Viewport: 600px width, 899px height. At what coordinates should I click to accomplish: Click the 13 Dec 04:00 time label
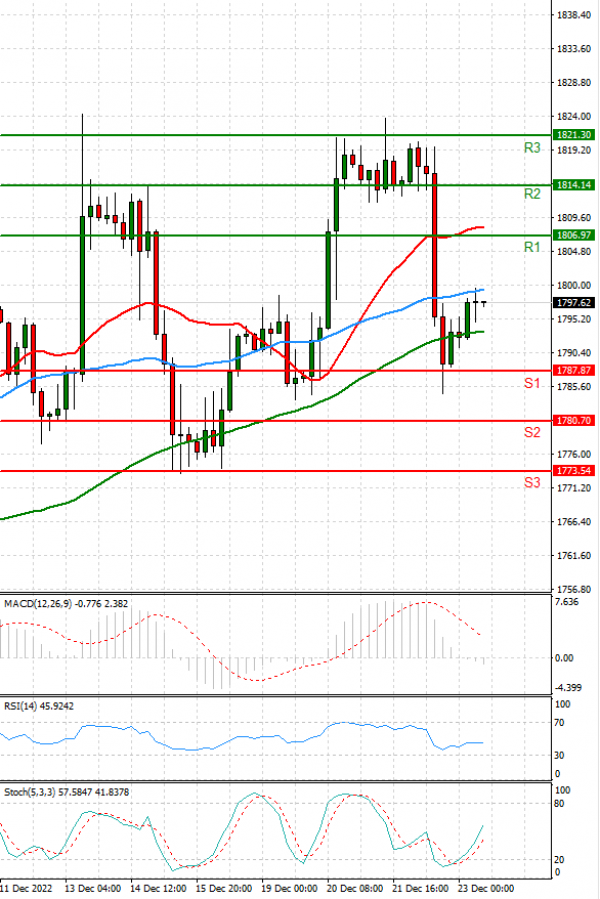tap(93, 889)
